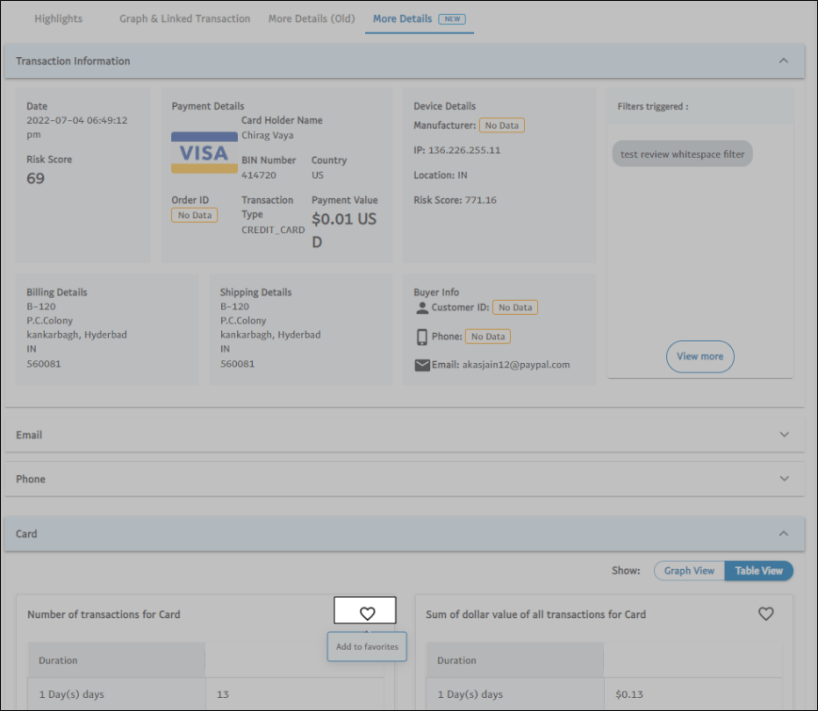Screen dimensions: 818x711
Task: Open the Highlights tab
Action: [58, 19]
